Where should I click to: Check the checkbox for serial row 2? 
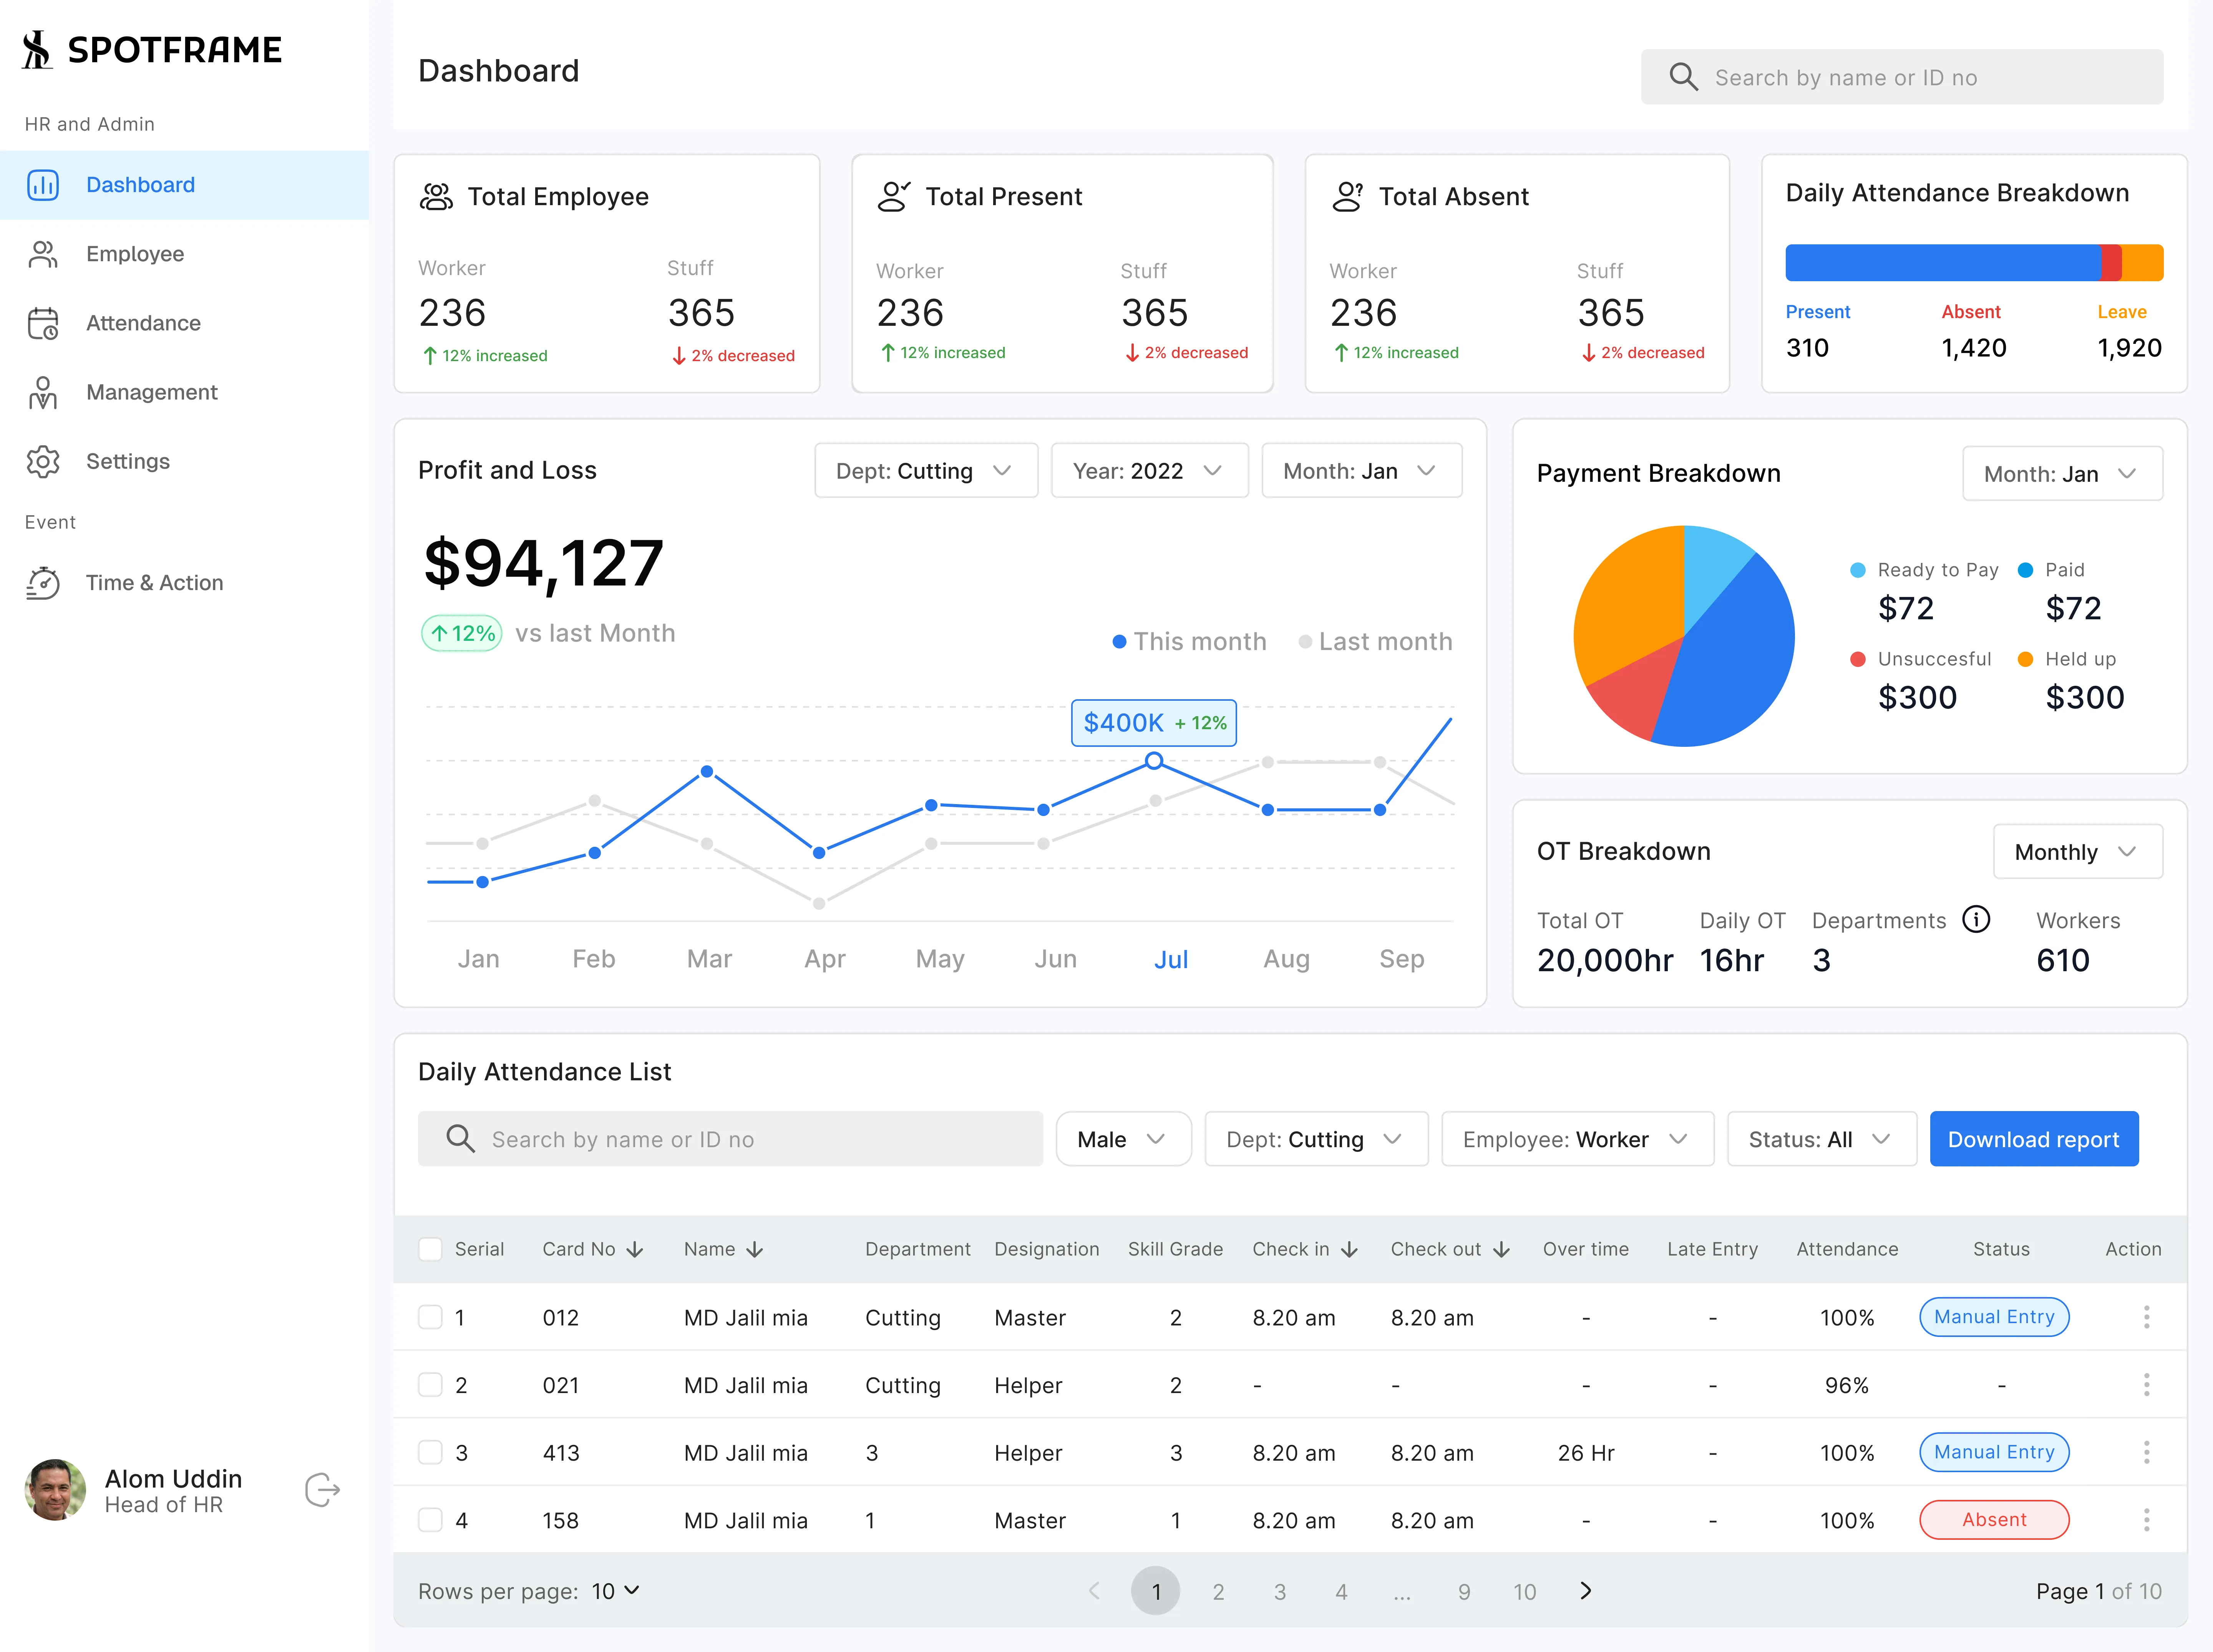pos(430,1385)
